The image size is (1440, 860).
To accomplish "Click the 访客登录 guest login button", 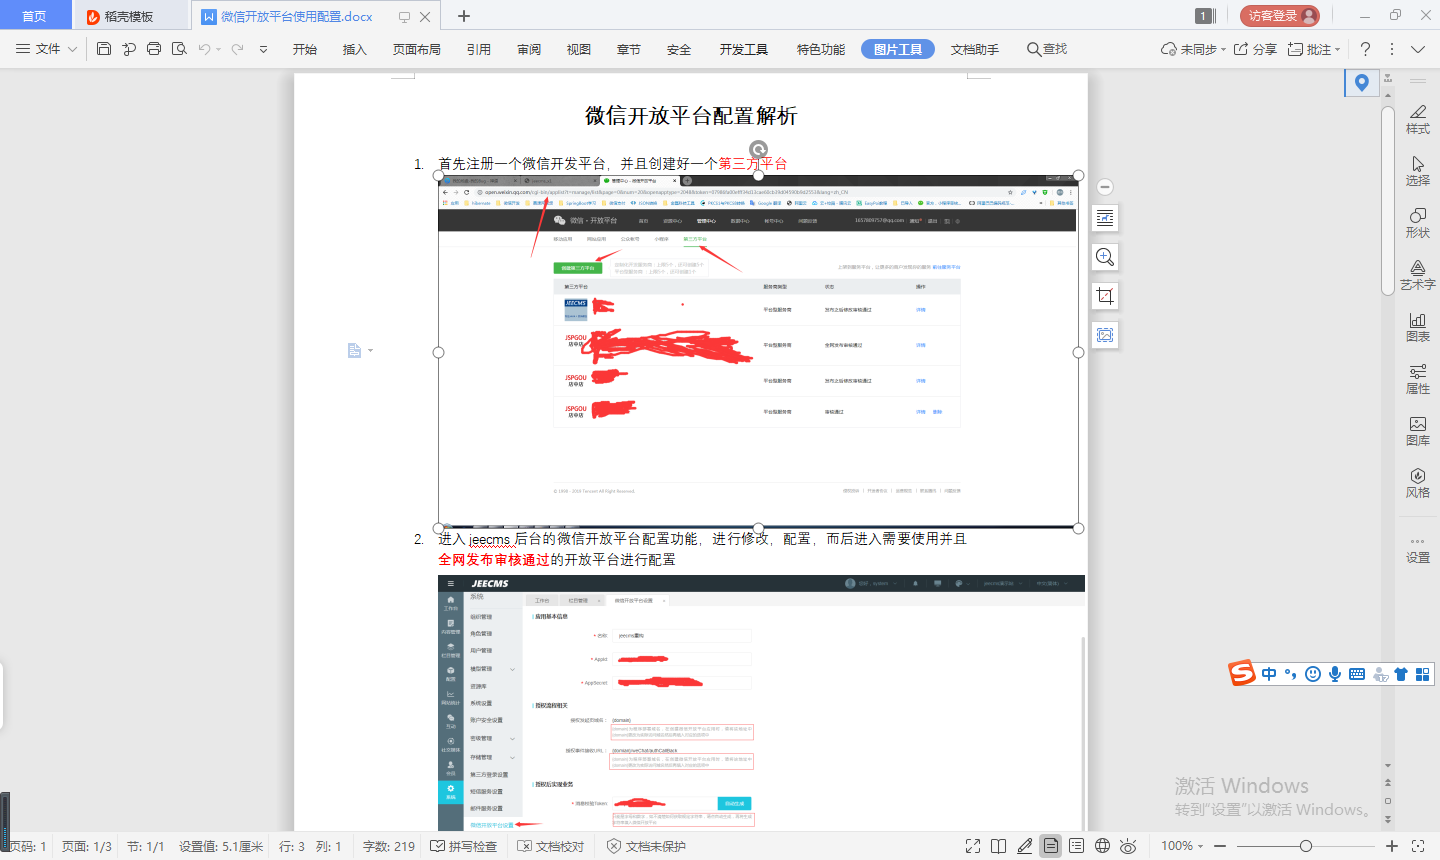I will (x=1280, y=16).
